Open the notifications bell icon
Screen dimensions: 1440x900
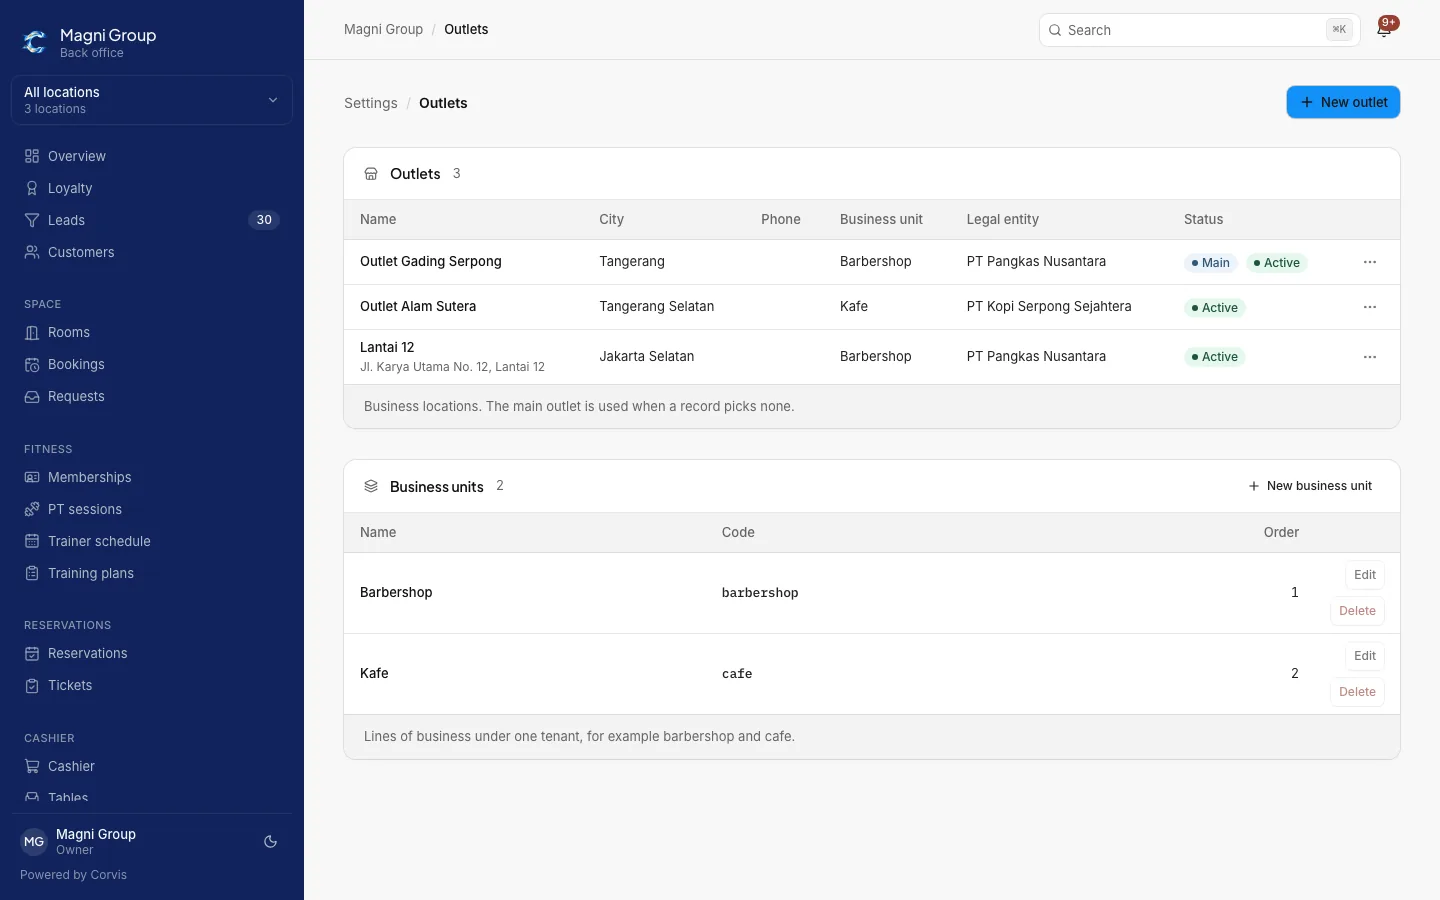click(1384, 30)
